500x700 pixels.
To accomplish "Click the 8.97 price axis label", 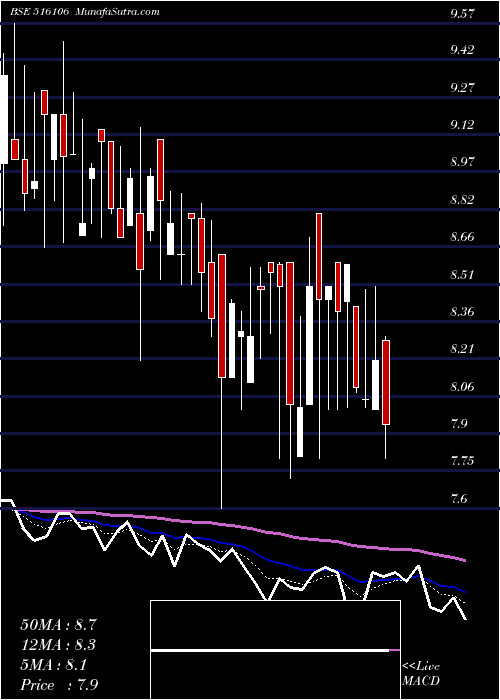I will pyautogui.click(x=462, y=161).
